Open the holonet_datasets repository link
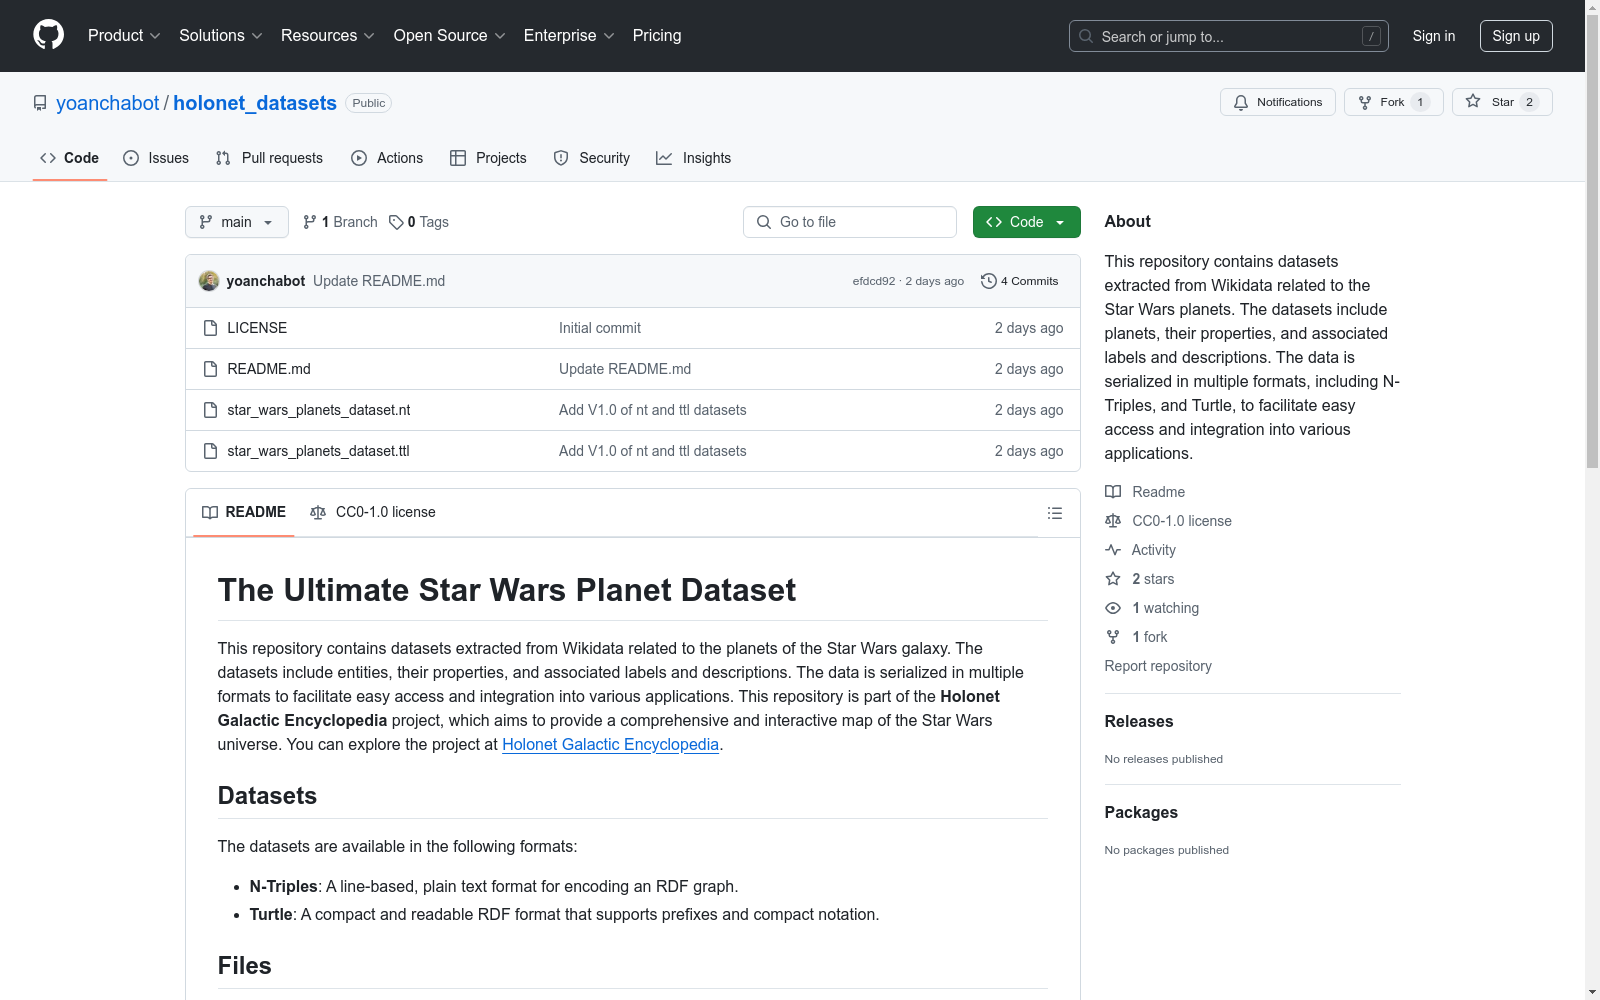1600x1000 pixels. [255, 103]
